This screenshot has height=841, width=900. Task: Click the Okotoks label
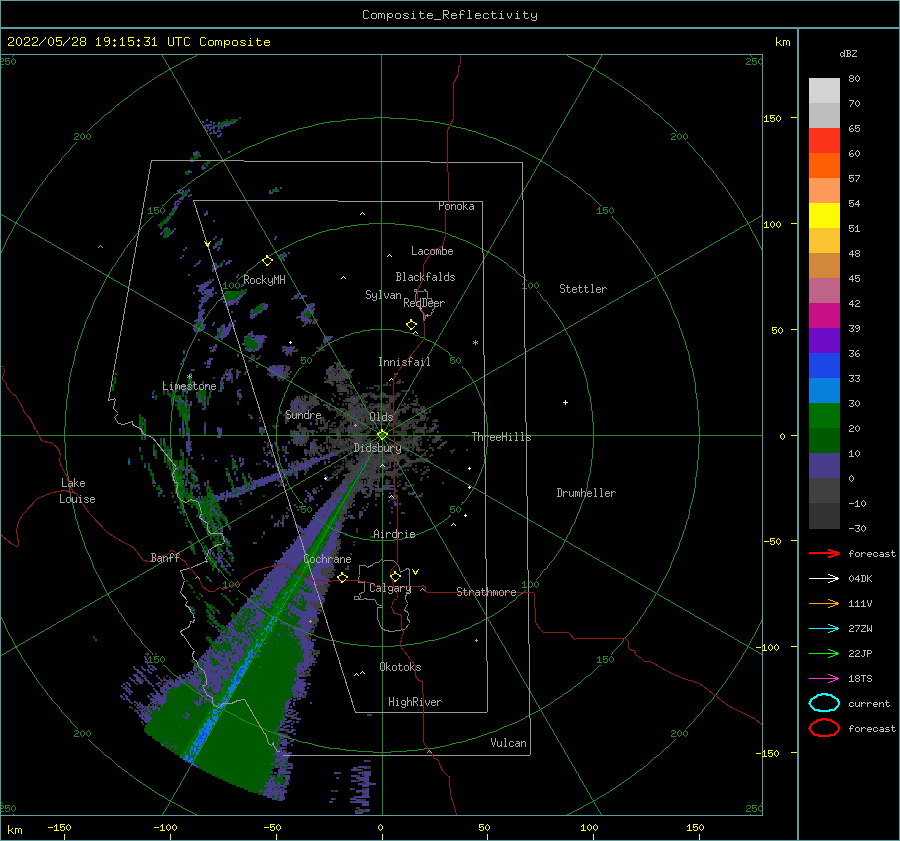point(400,667)
